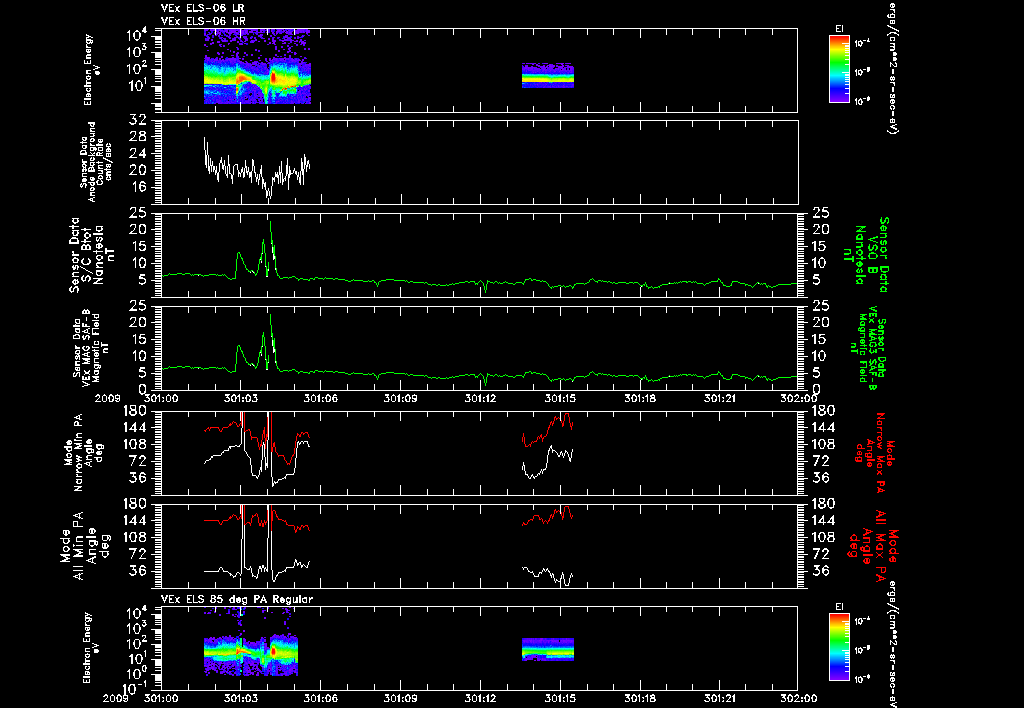Click the white anode background count rate trace
The width and height of the screenshot is (1024, 708).
click(x=257, y=170)
